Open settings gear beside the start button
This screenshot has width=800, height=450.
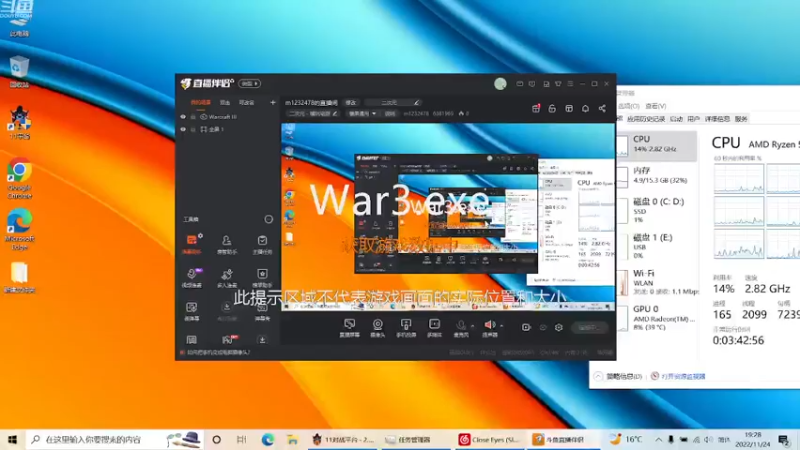(x=559, y=327)
